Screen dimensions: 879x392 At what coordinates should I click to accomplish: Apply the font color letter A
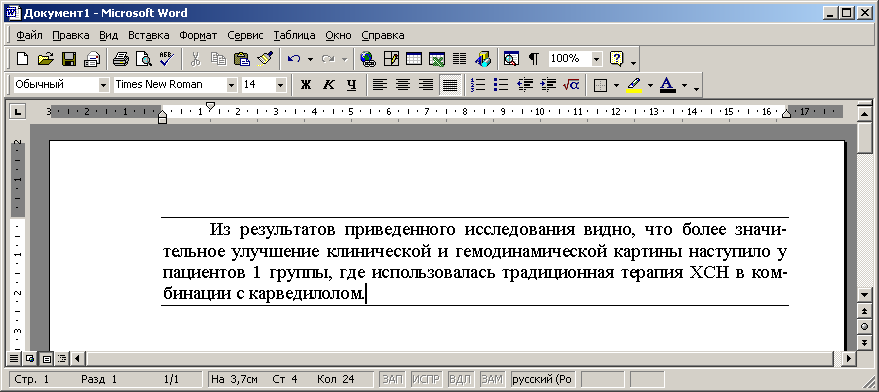(668, 85)
